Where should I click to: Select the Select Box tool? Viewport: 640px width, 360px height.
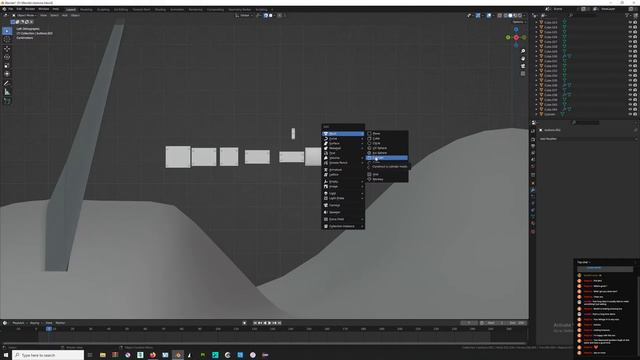7,31
